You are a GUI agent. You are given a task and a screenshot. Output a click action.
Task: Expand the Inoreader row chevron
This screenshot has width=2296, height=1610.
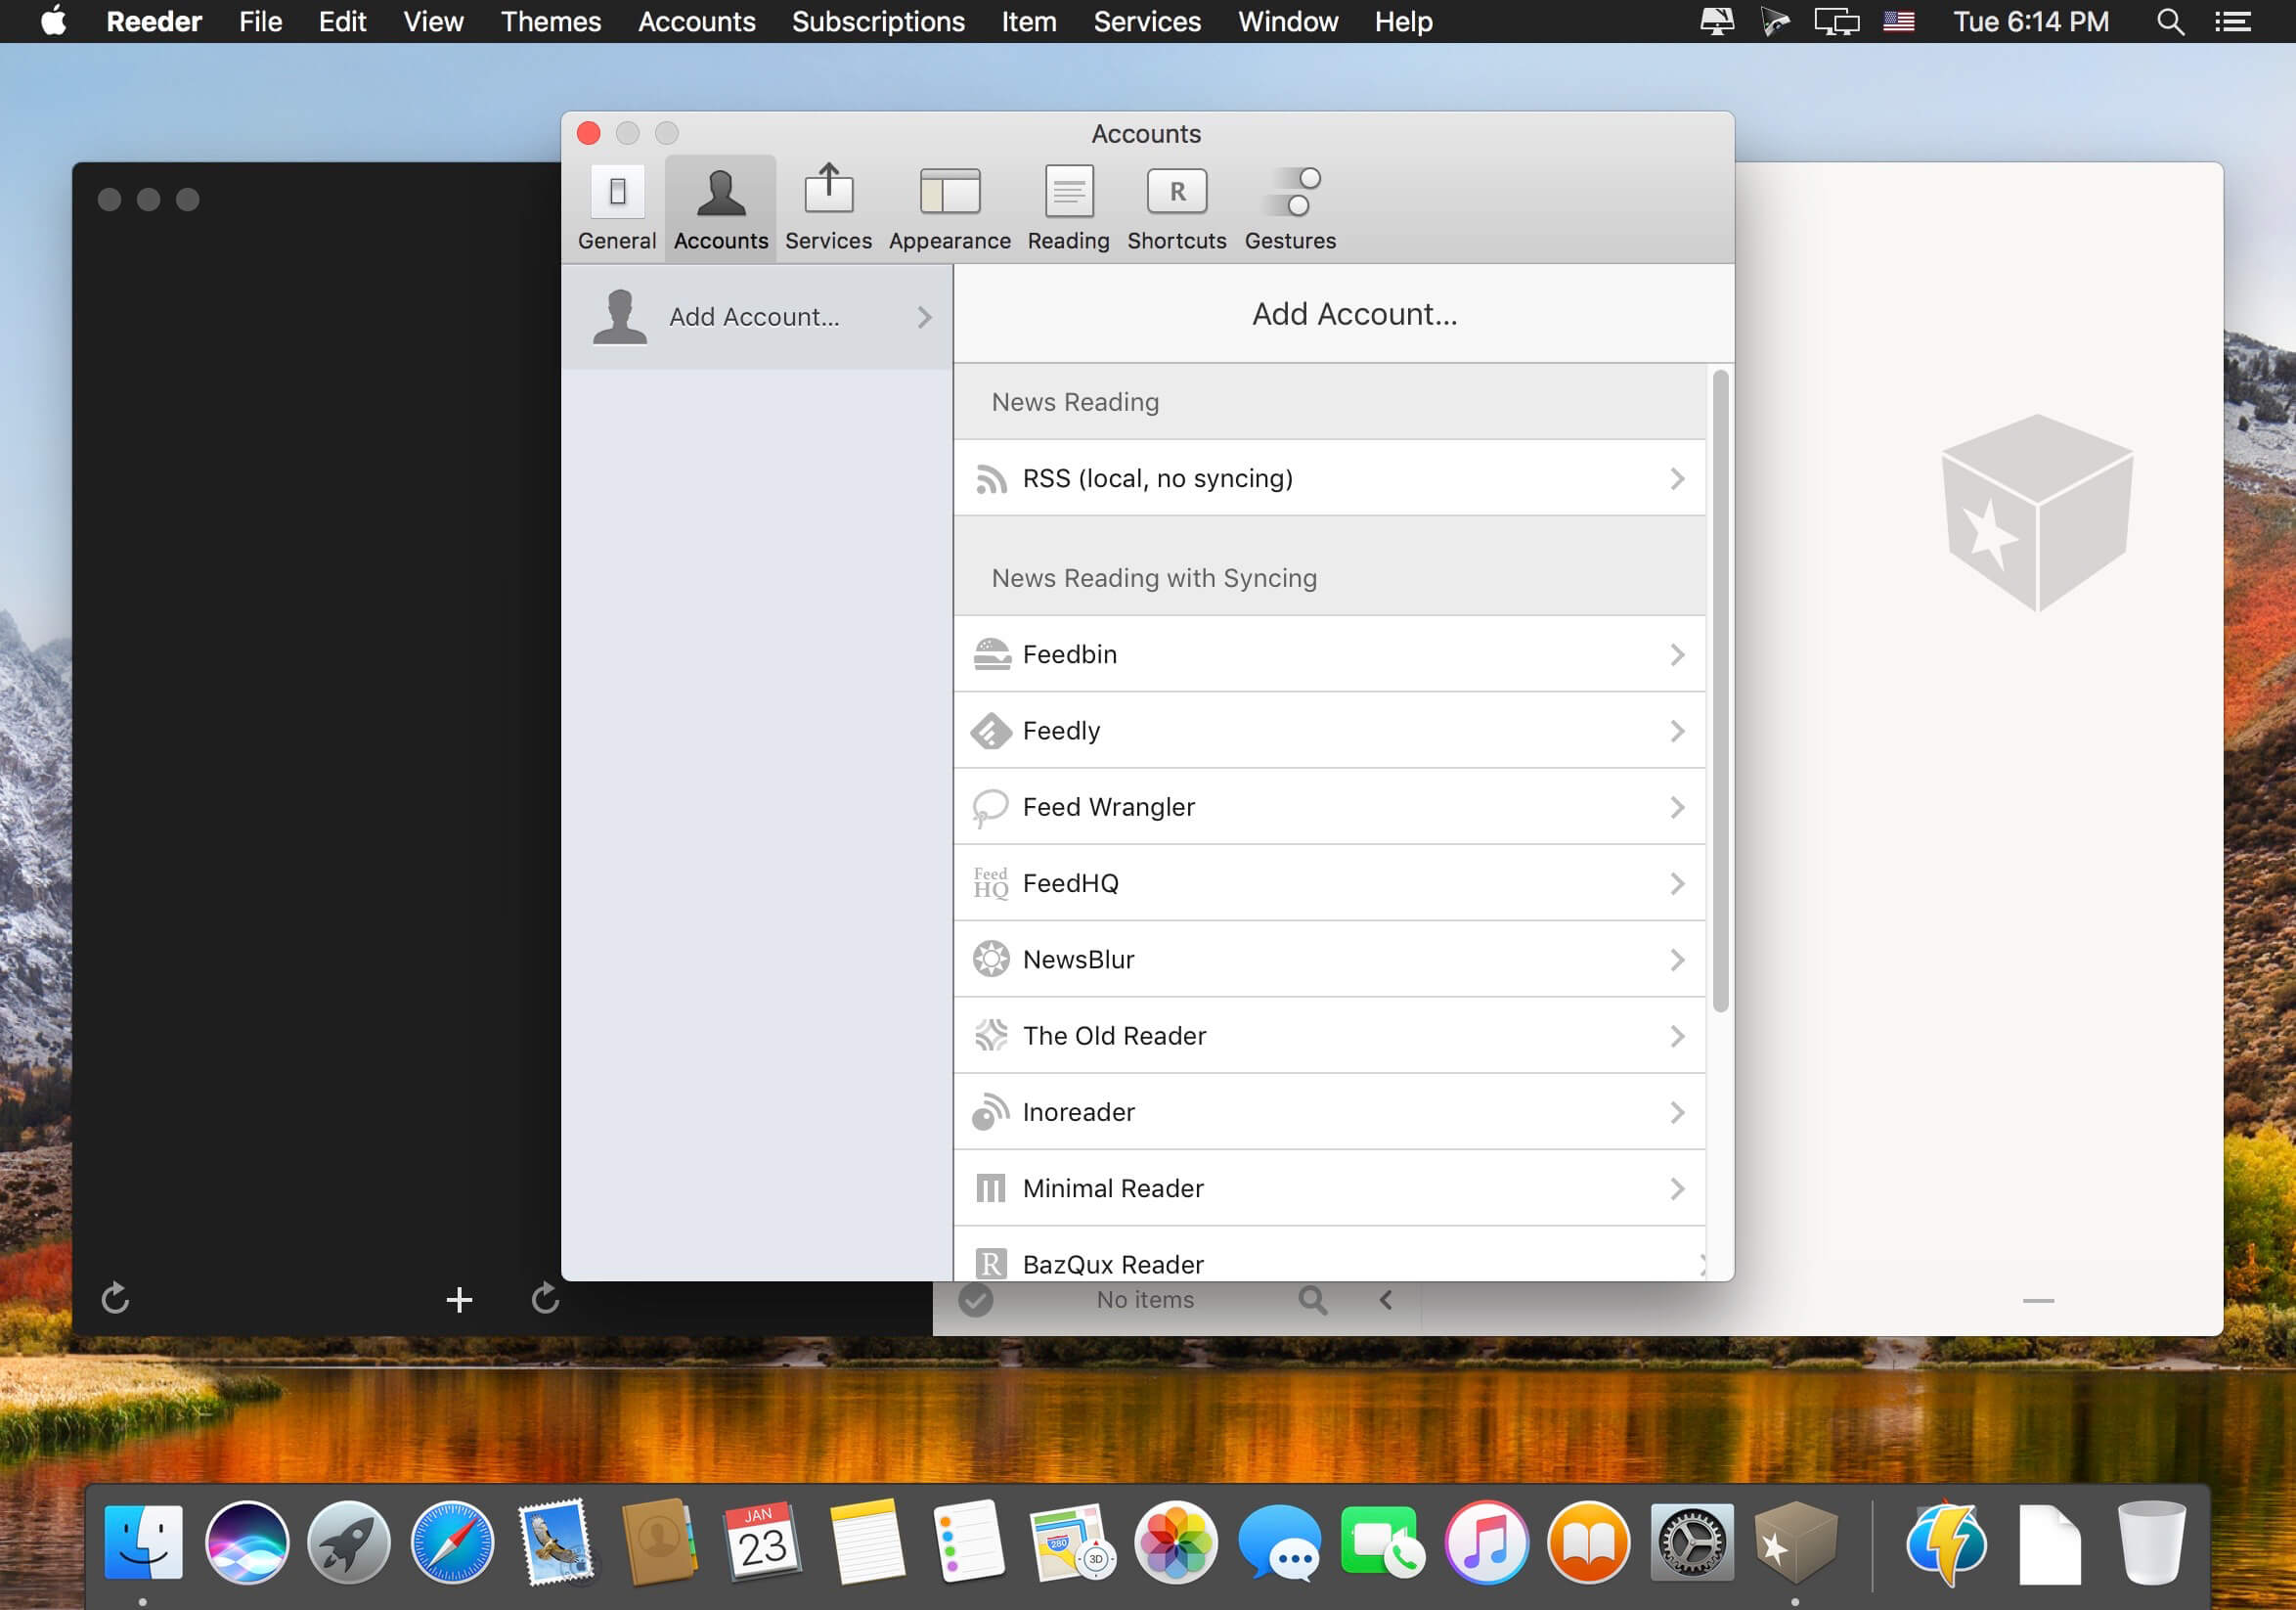tap(1677, 1112)
